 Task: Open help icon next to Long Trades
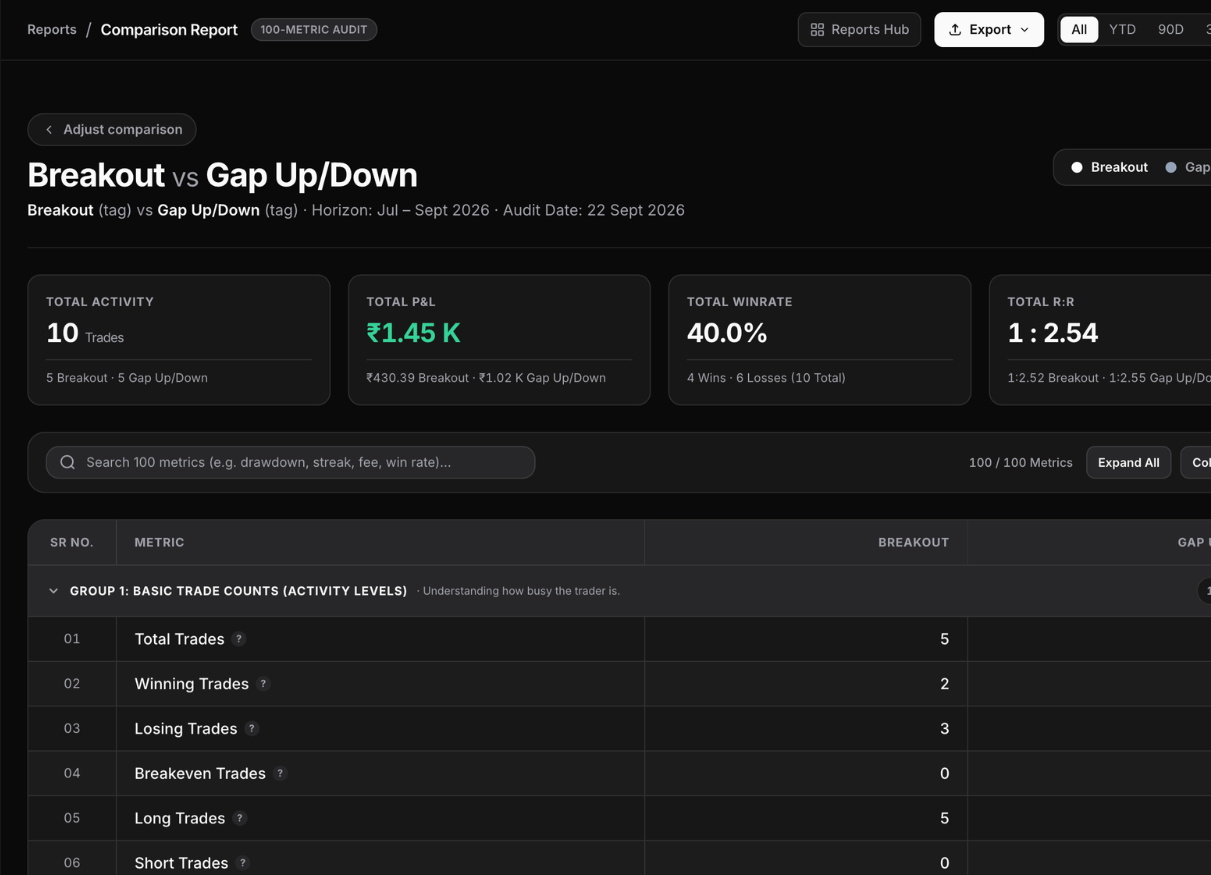[240, 818]
